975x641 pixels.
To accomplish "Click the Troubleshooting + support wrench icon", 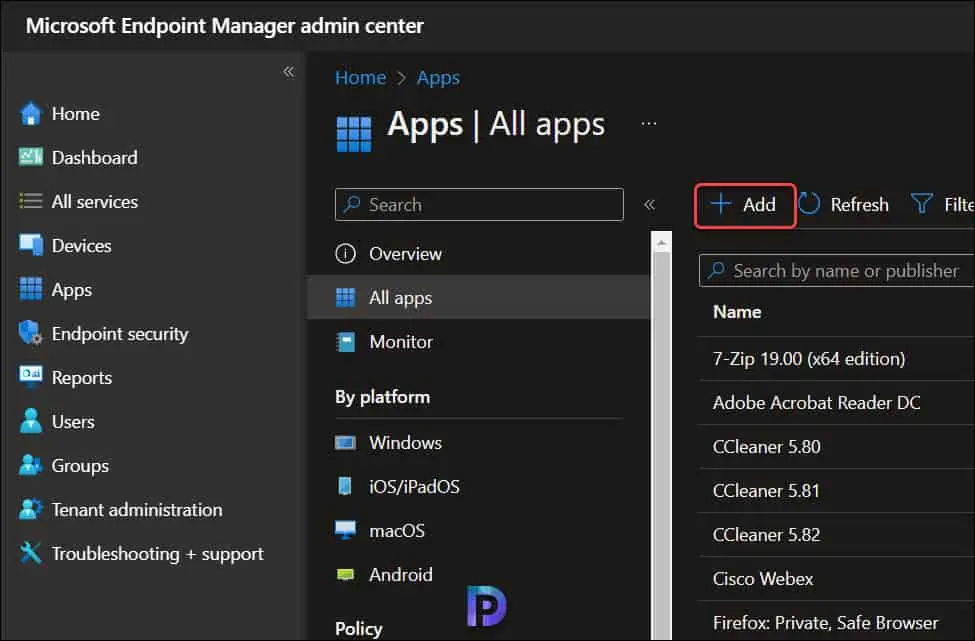I will click(x=30, y=553).
